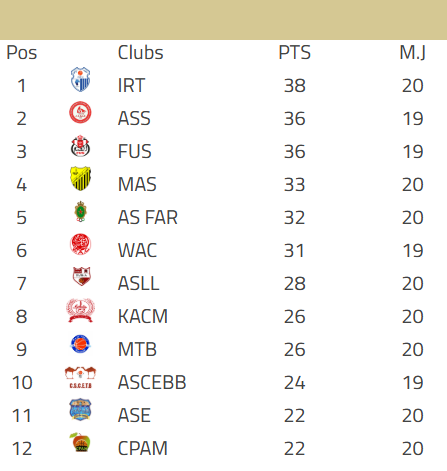Click the AS FAR club name
The width and height of the screenshot is (447, 471).
(x=148, y=217)
